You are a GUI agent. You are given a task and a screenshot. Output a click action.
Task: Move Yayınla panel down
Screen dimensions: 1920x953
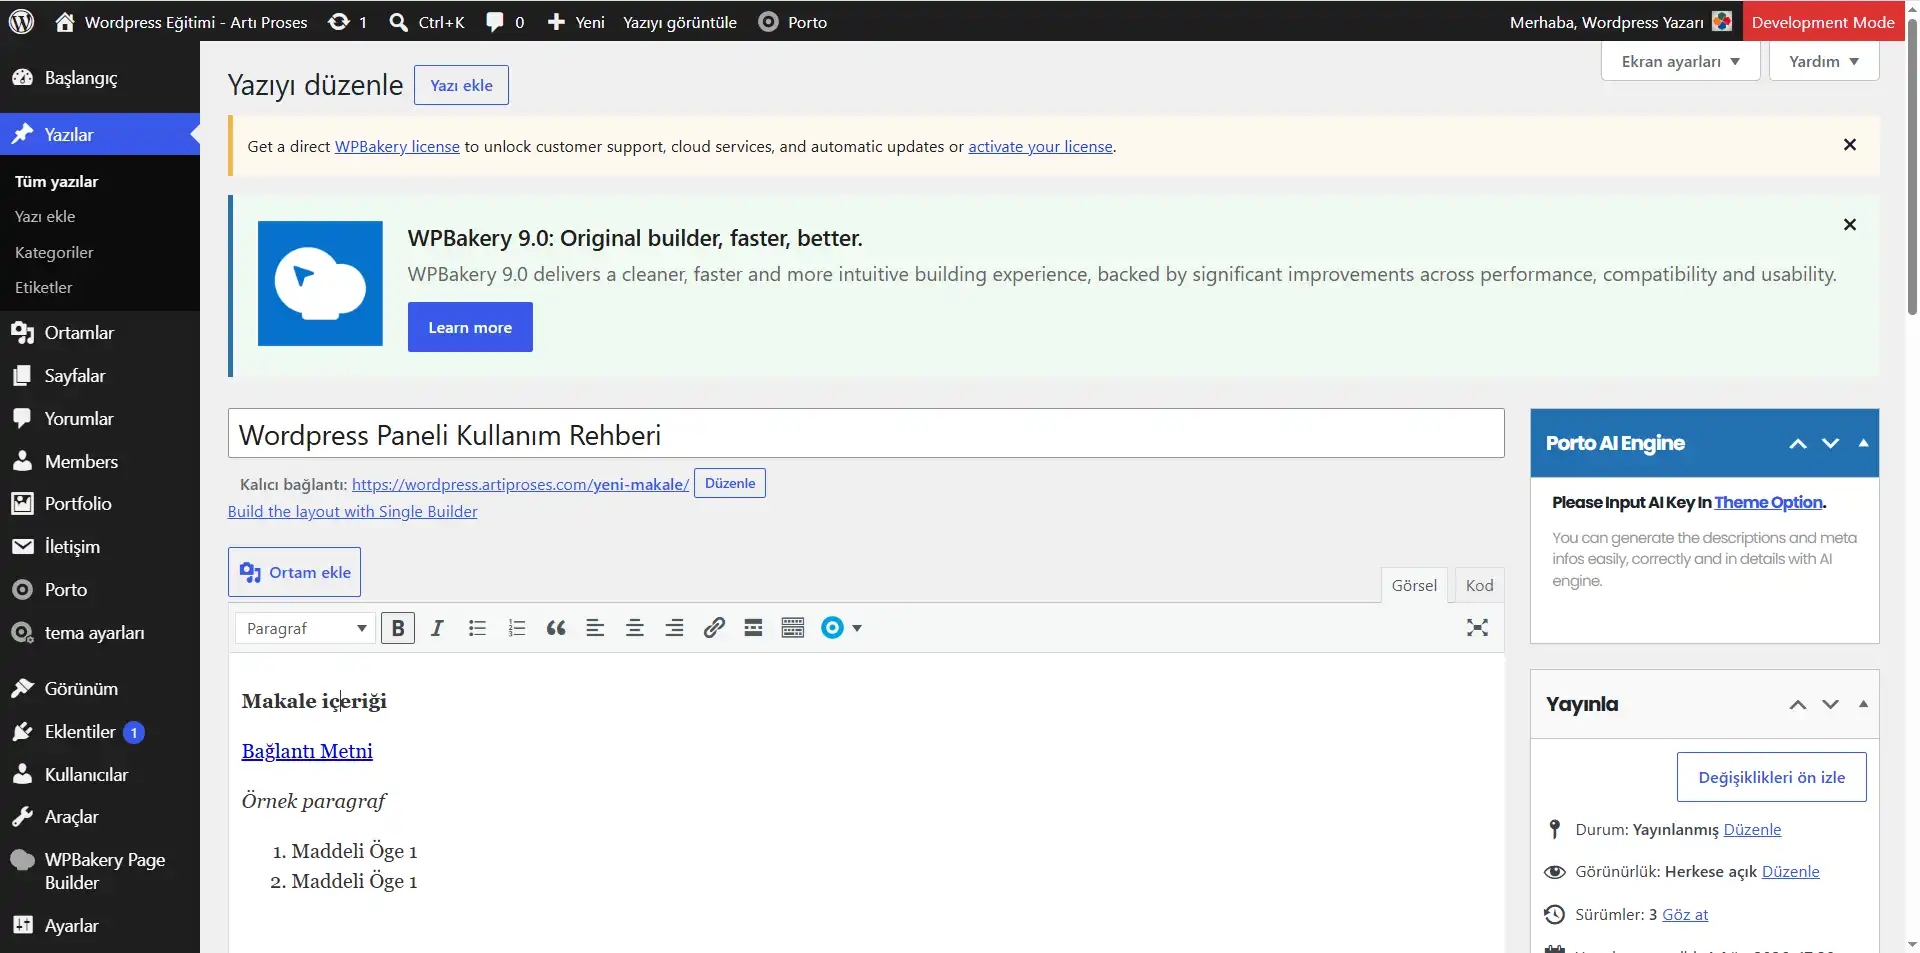(x=1831, y=704)
